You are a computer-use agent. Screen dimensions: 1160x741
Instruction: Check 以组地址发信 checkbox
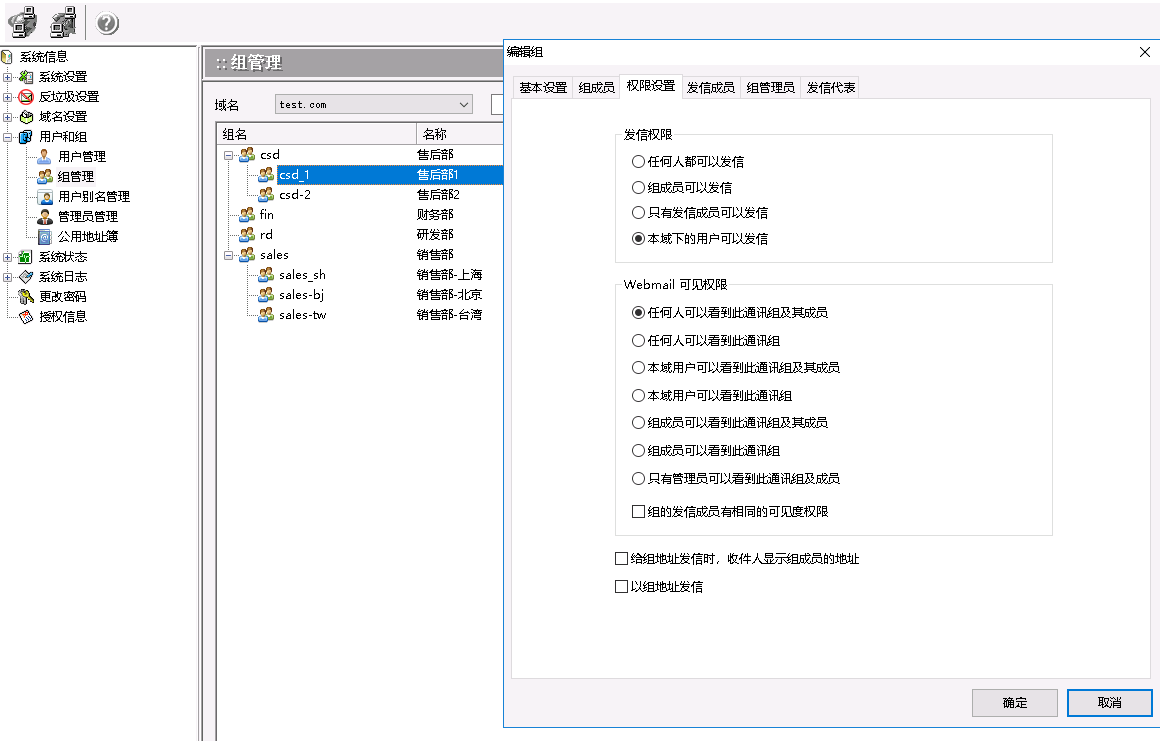[x=621, y=587]
